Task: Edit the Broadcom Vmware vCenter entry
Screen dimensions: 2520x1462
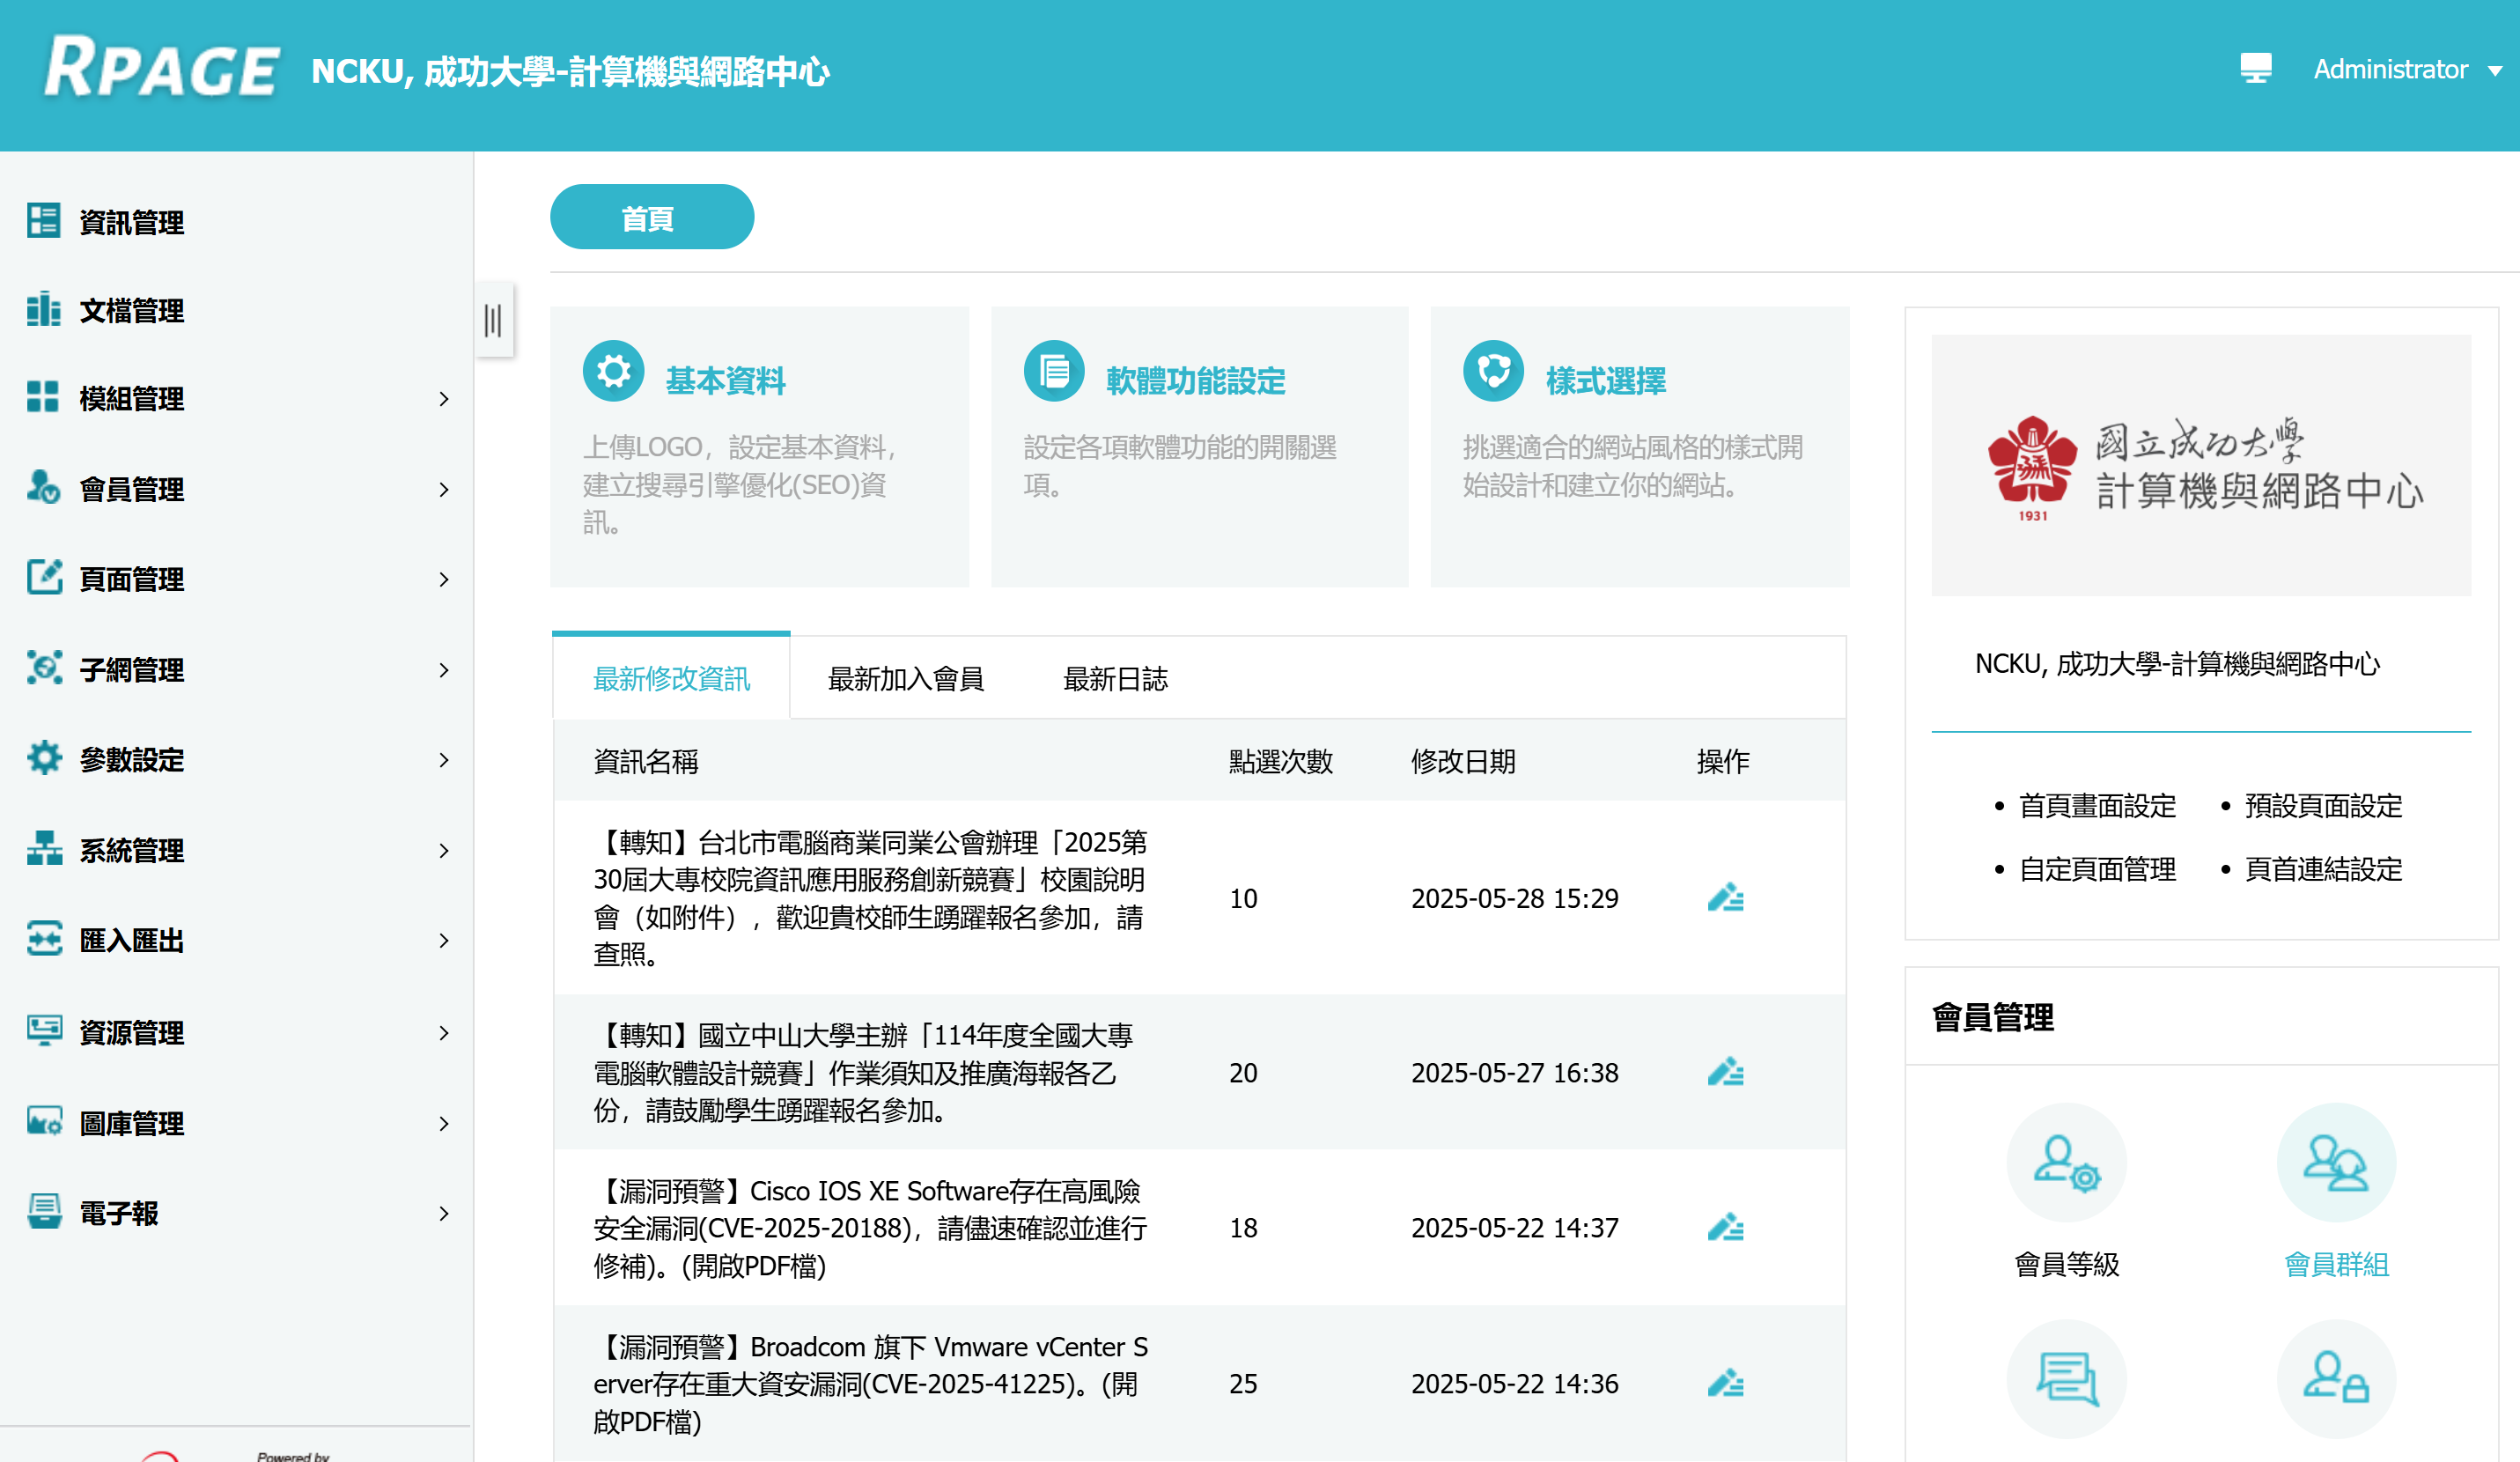Action: [x=1725, y=1383]
